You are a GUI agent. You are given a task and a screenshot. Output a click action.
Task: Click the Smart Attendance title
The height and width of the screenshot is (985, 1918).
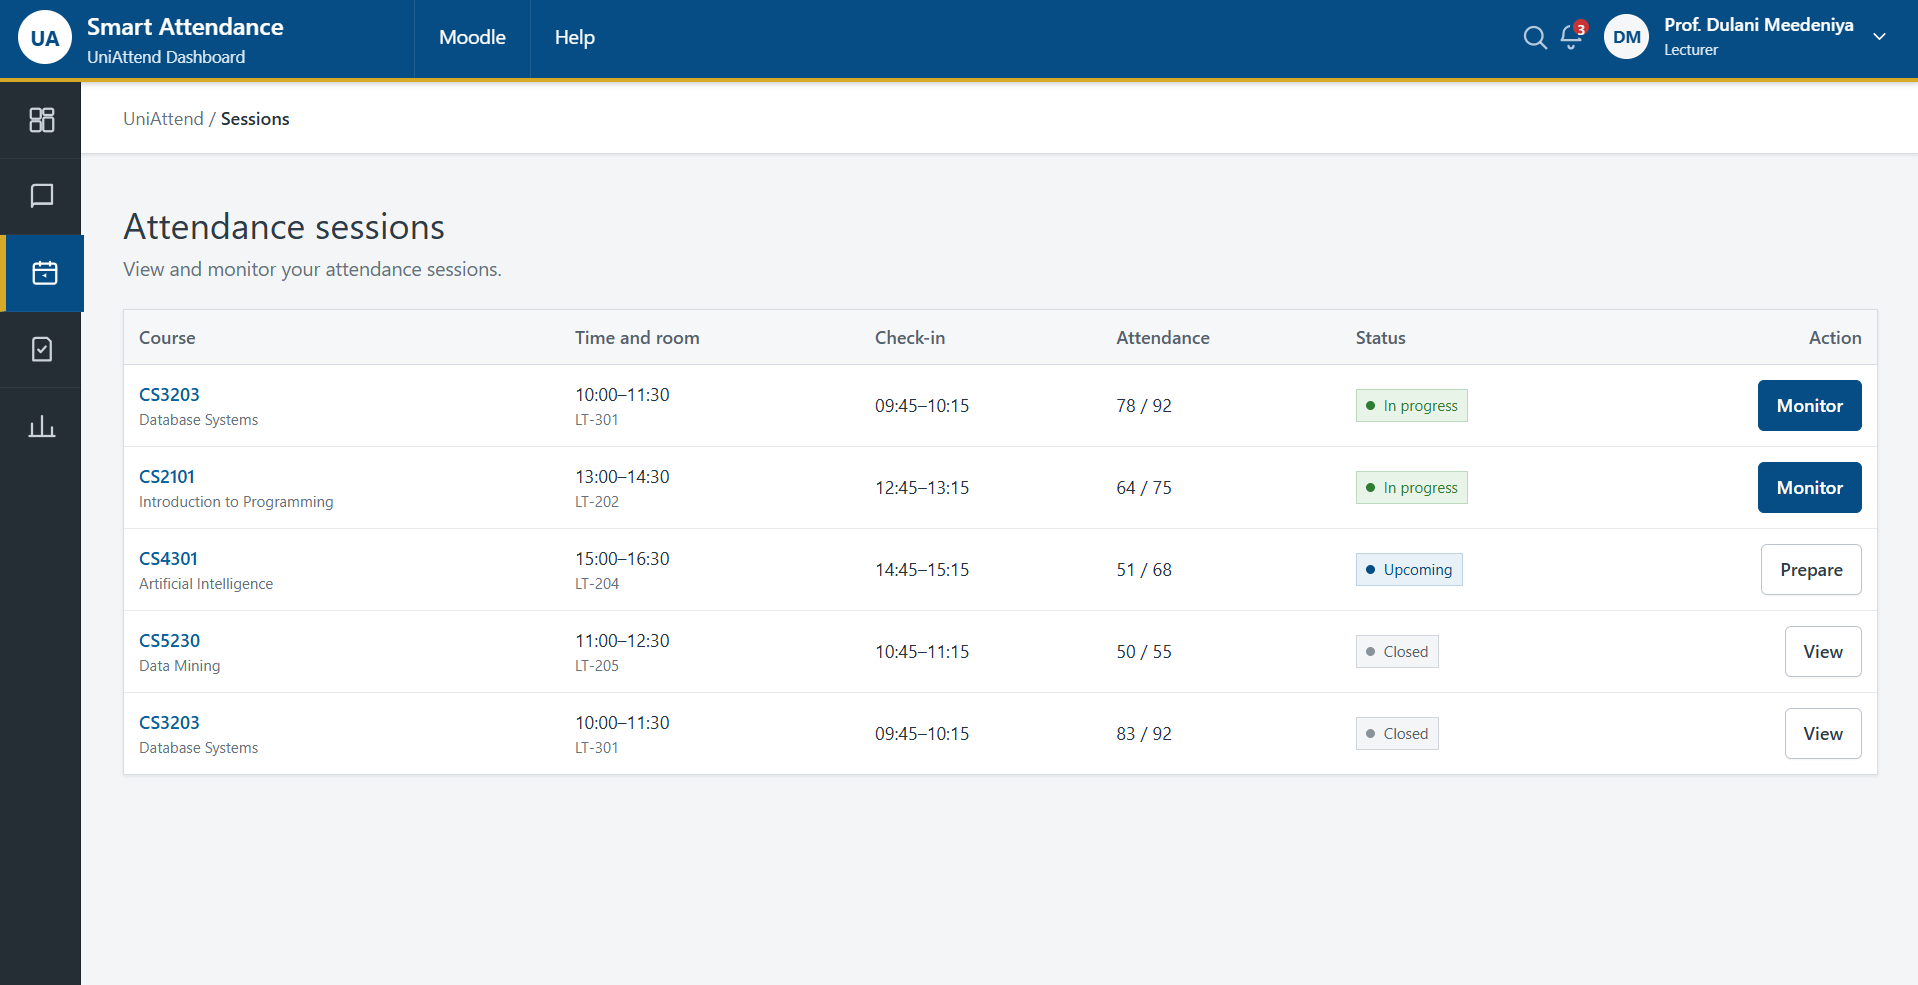(x=185, y=27)
